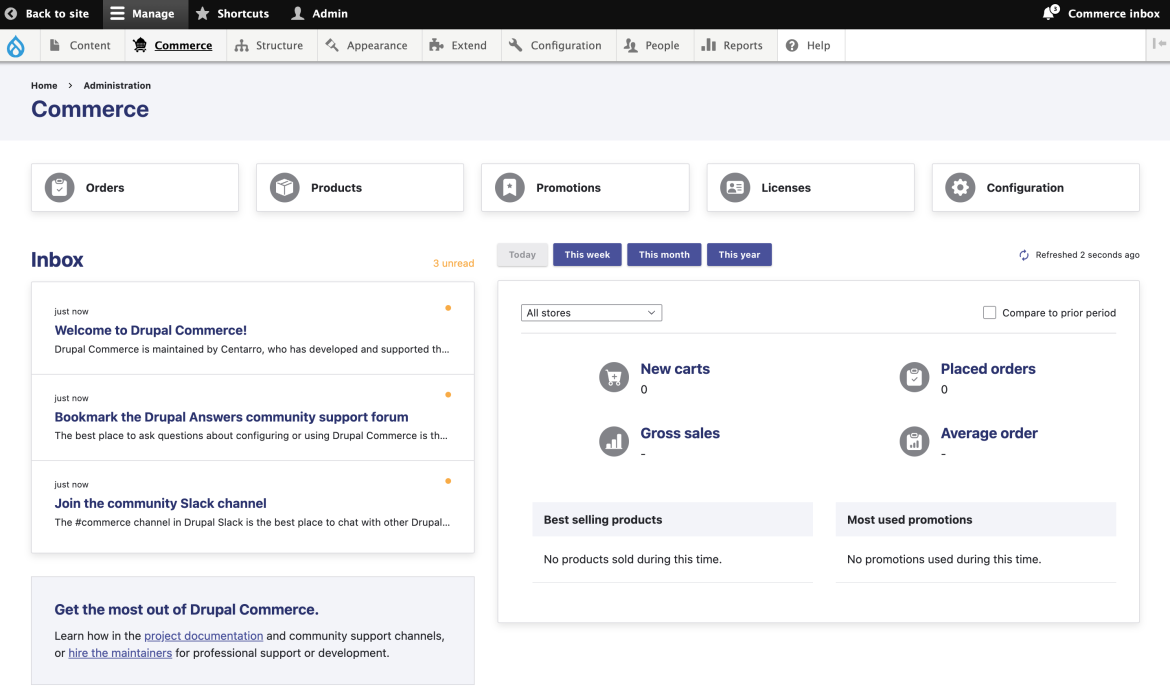The image size is (1170, 694).
Task: Open the Structure menu item
Action: point(269,46)
